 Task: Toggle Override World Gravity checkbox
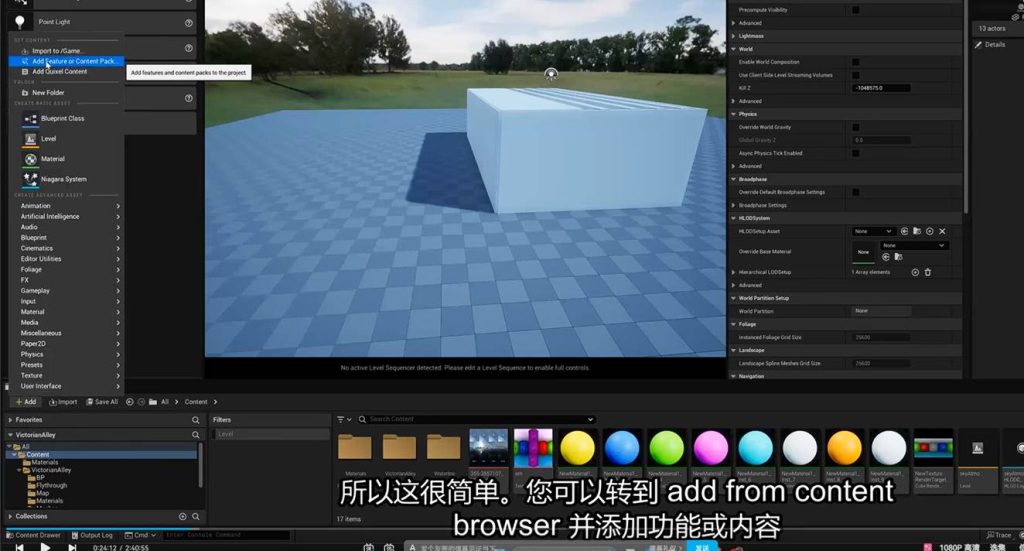point(855,127)
